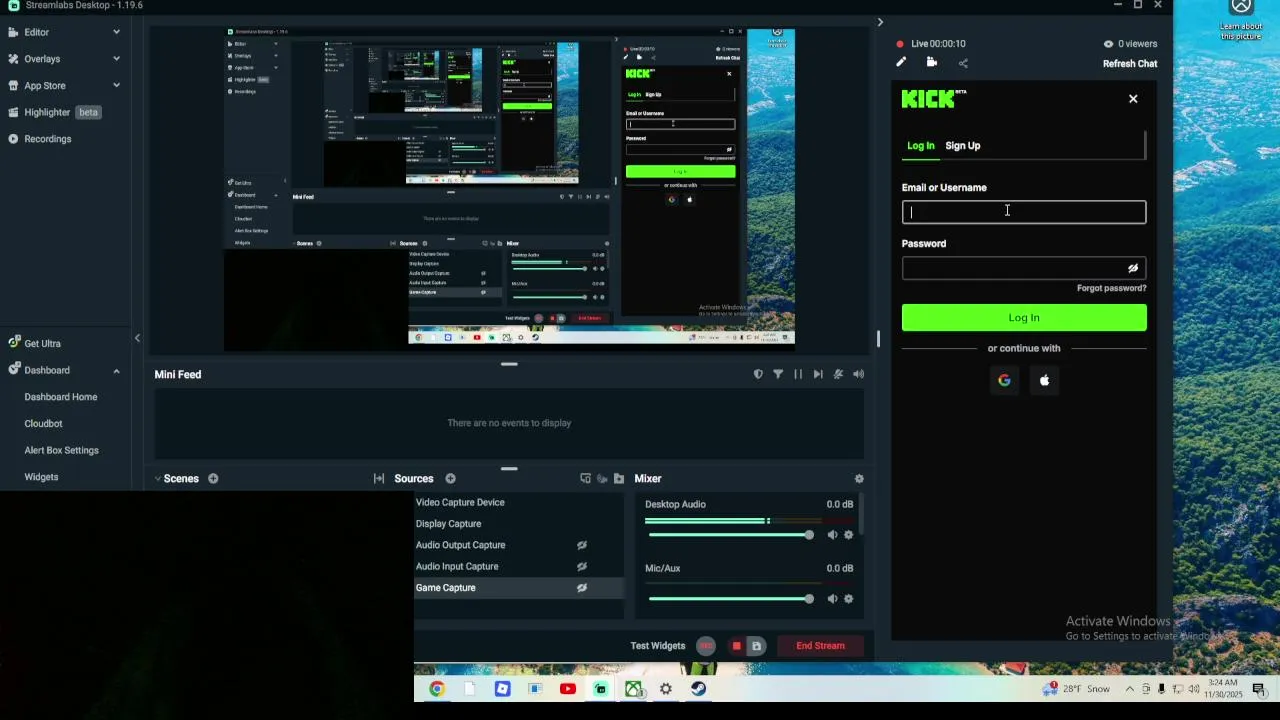Open Alert Box Settings
The width and height of the screenshot is (1280, 720).
pos(61,450)
